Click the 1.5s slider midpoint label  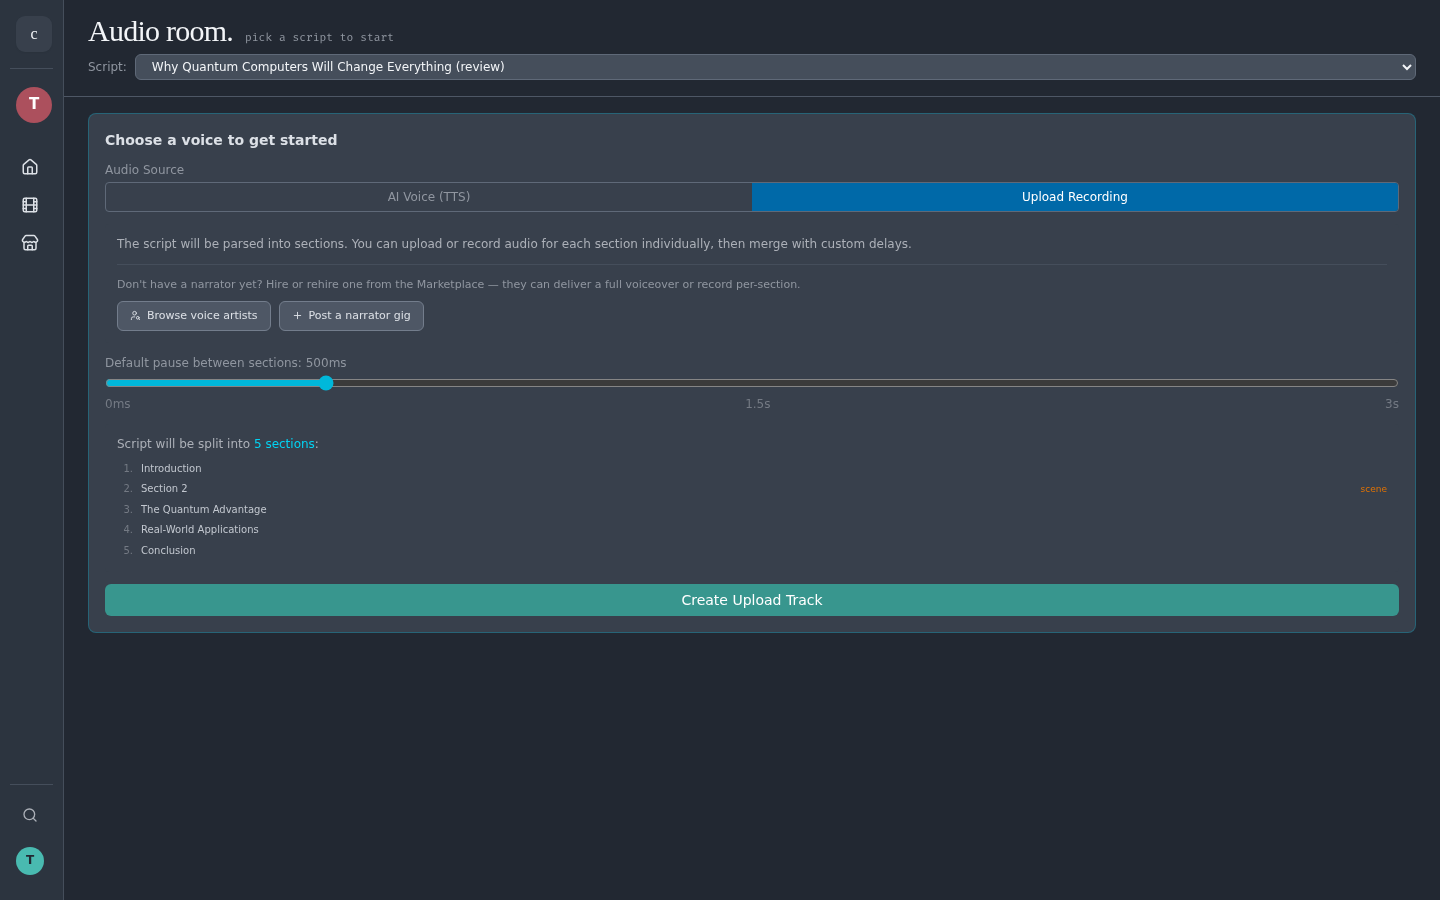[758, 404]
